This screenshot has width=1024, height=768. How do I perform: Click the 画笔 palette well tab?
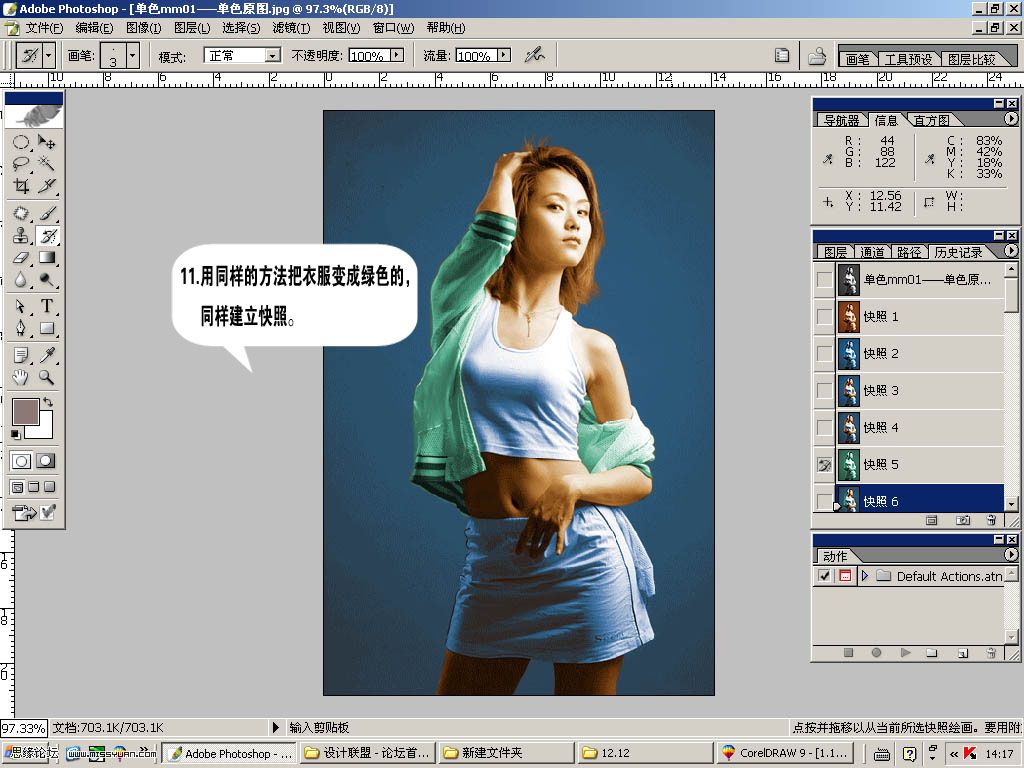[857, 59]
